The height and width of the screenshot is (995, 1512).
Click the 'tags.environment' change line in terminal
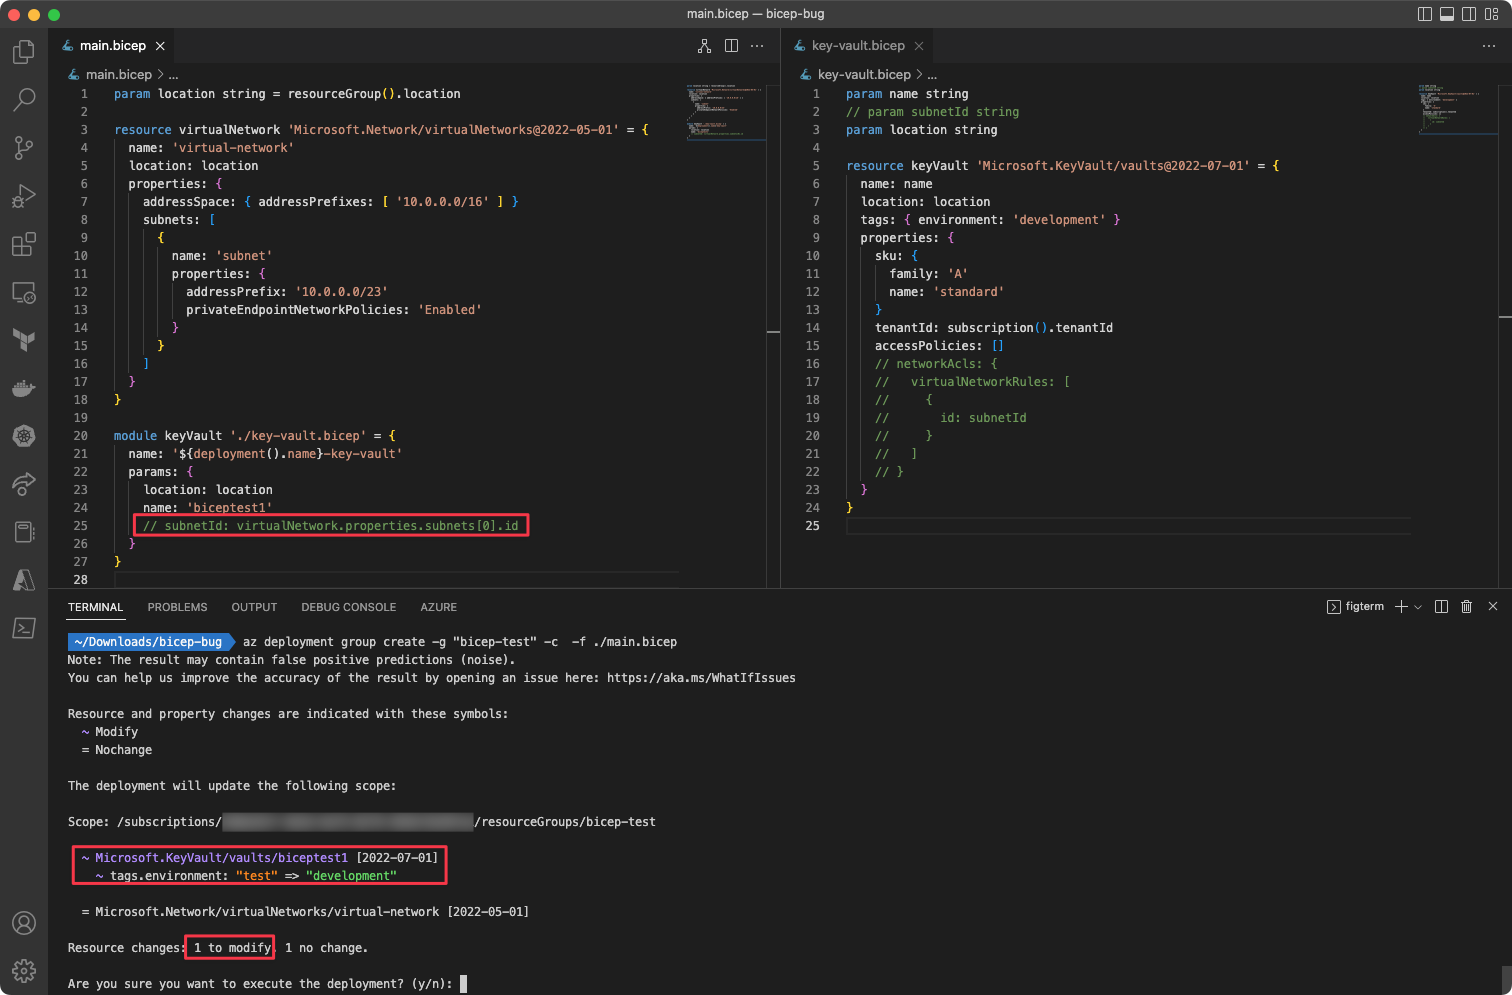(246, 876)
